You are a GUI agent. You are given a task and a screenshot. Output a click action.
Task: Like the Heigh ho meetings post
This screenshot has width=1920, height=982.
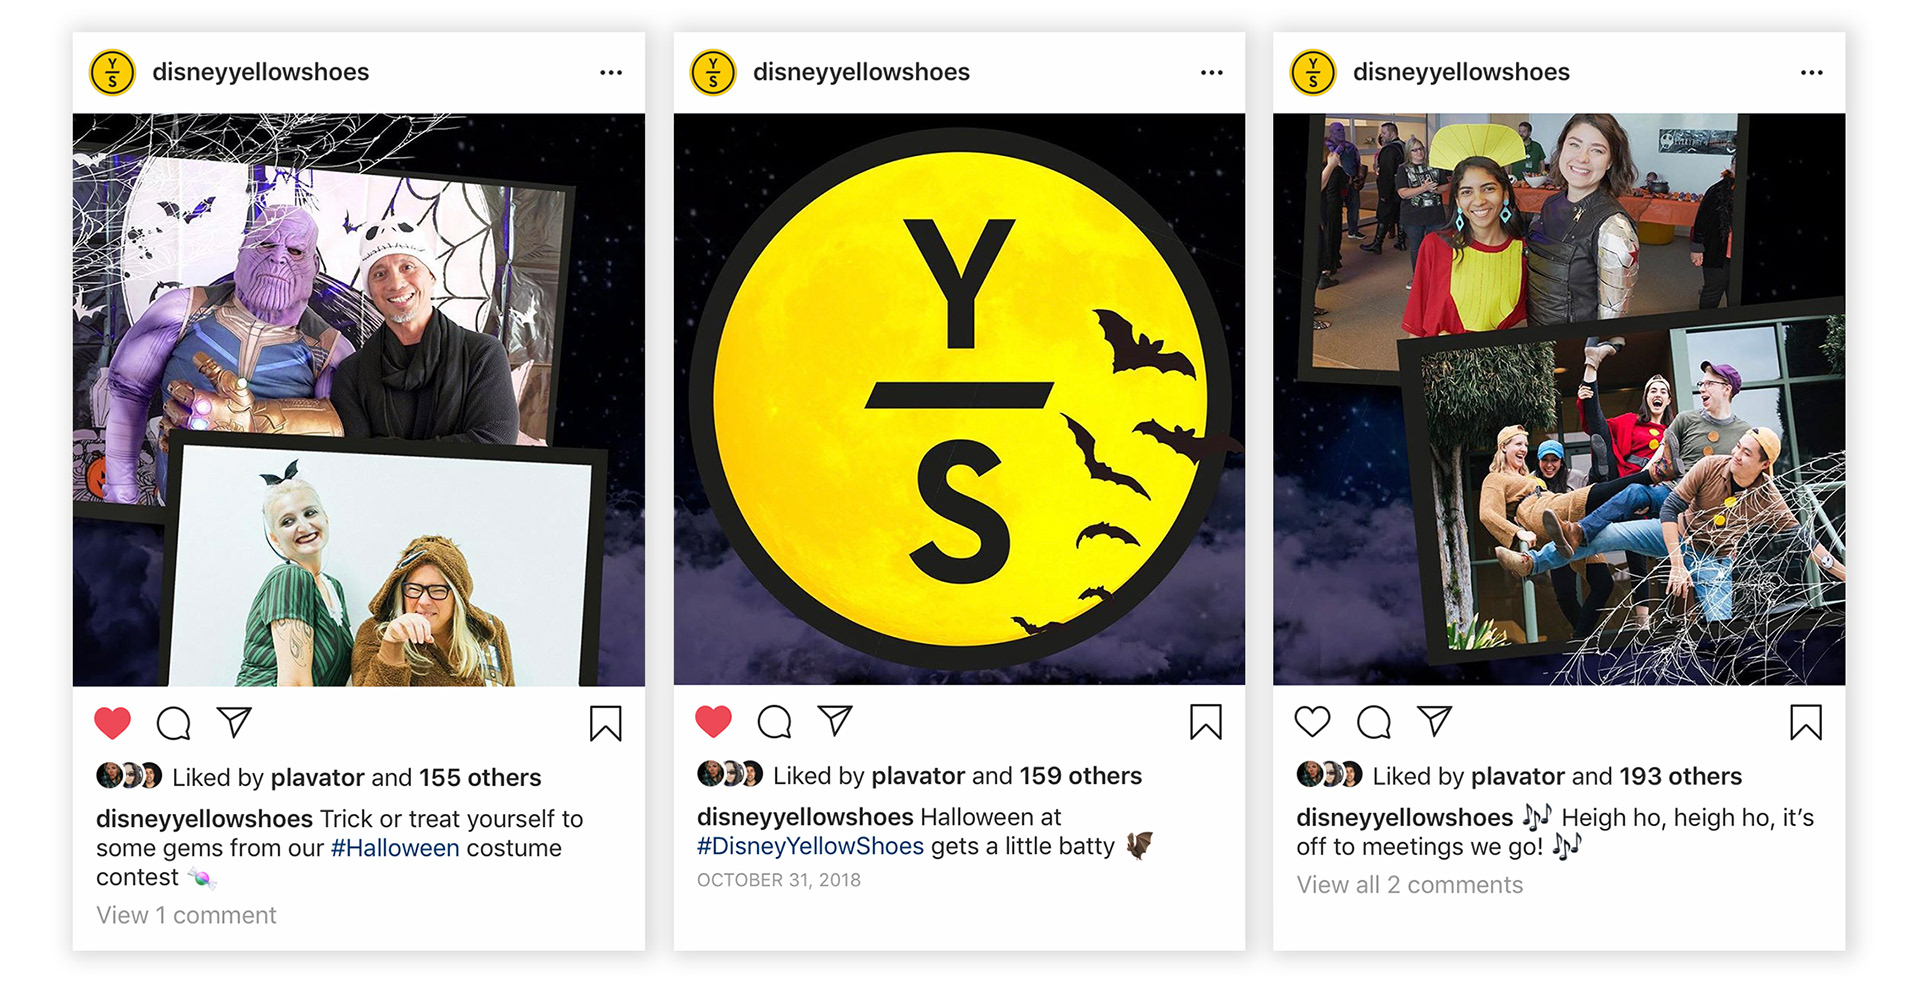(1313, 721)
